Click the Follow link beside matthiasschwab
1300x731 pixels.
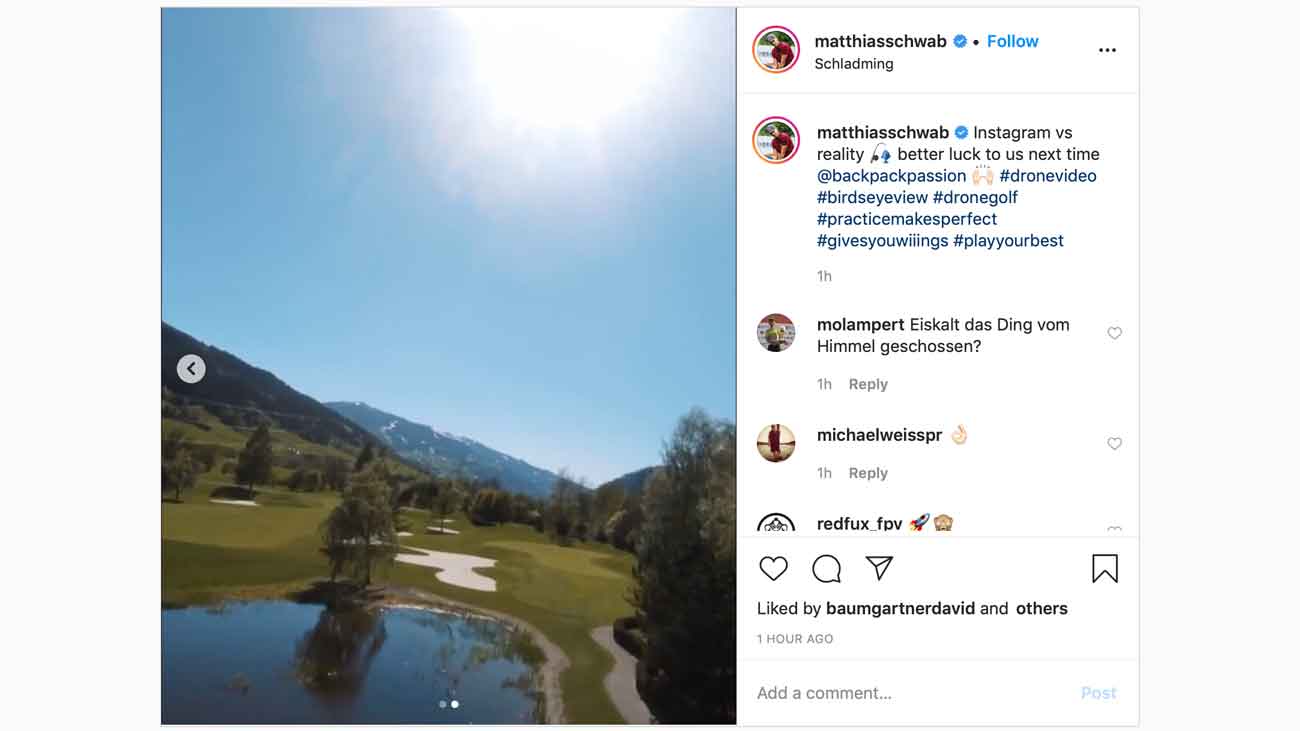coord(1012,41)
